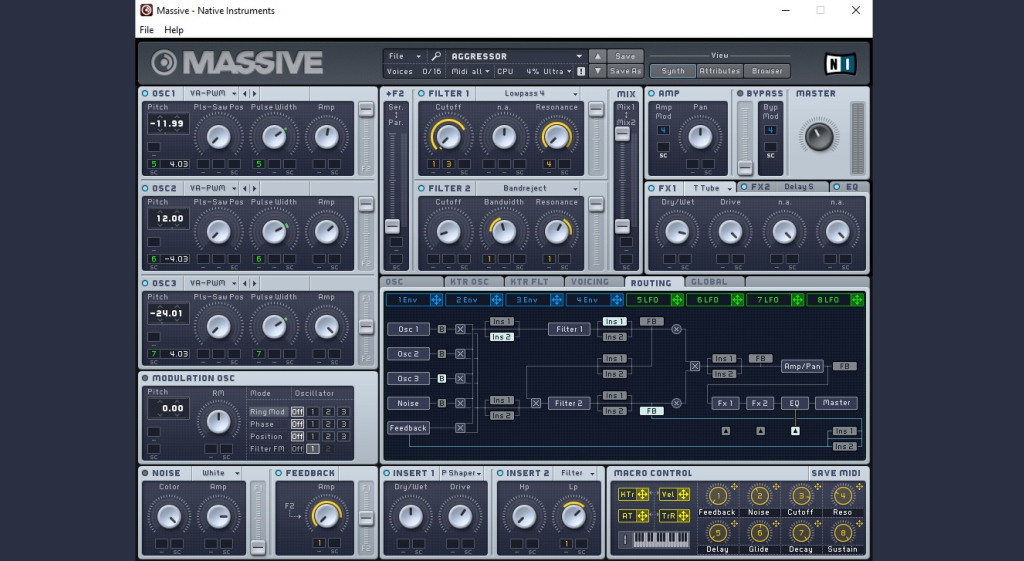The width and height of the screenshot is (1024, 561).
Task: Click the Save As button
Action: tap(625, 71)
